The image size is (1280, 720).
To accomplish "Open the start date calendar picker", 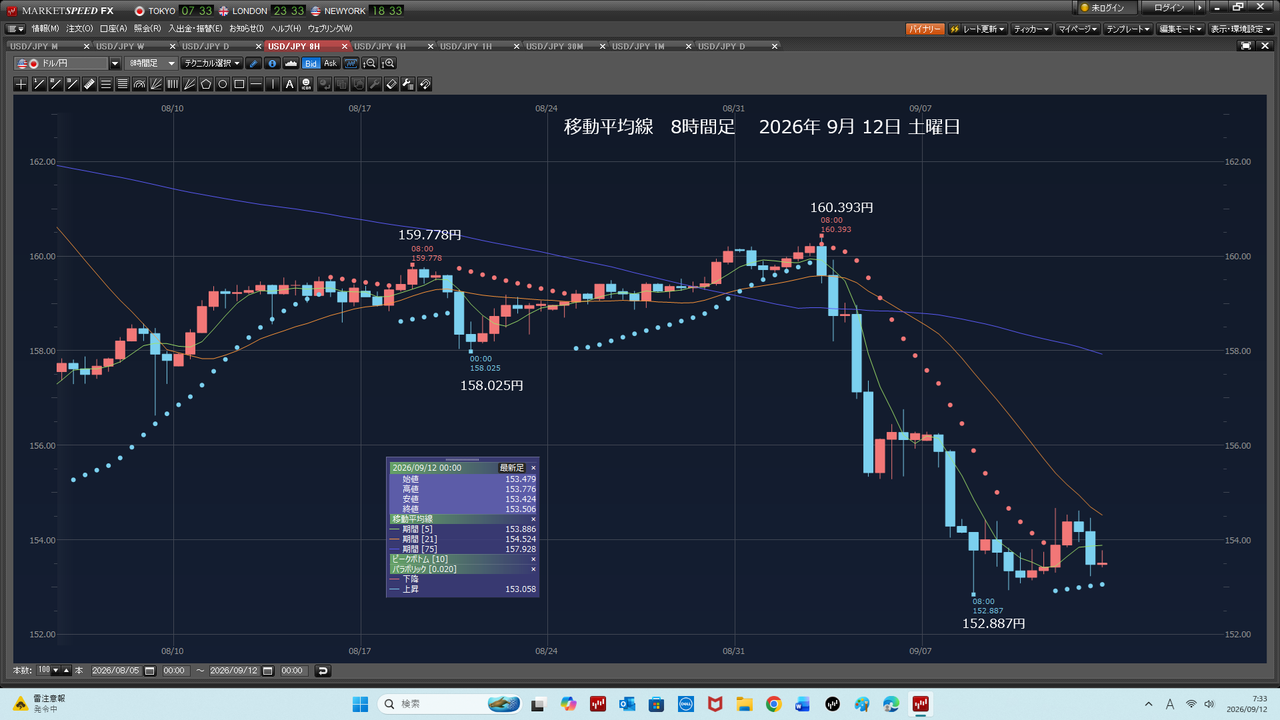I will (150, 670).
